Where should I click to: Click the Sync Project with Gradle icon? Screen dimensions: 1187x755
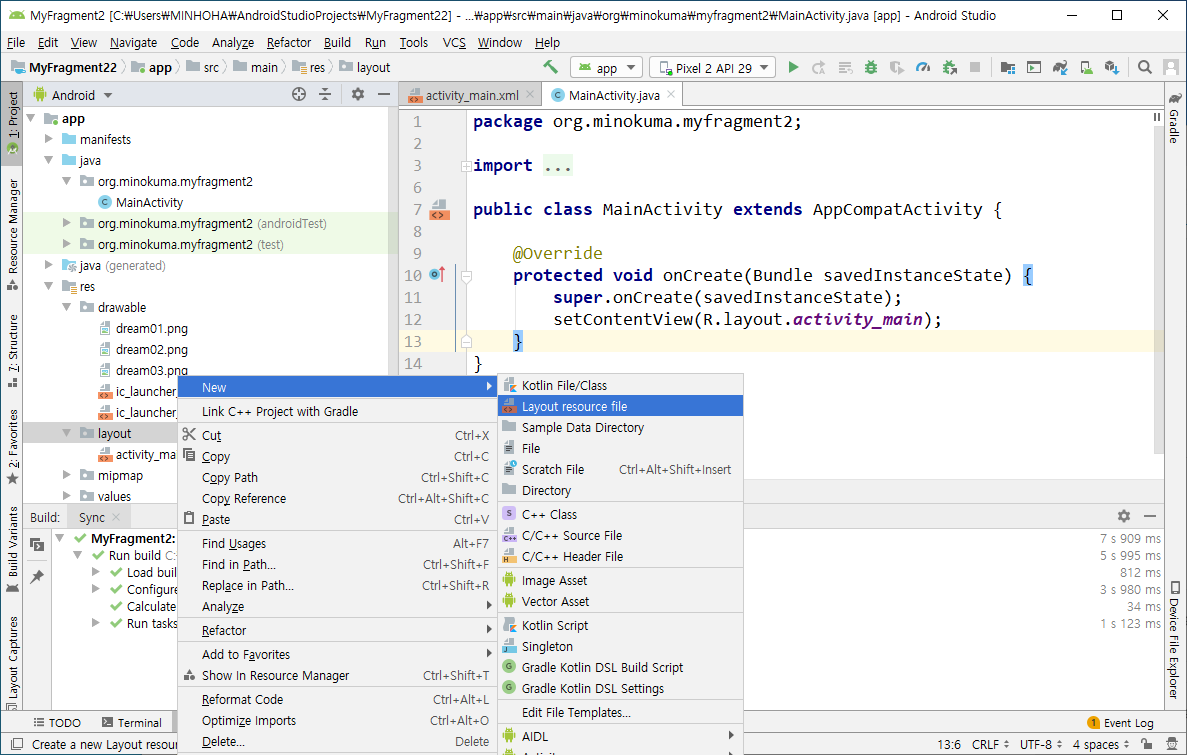point(1060,67)
